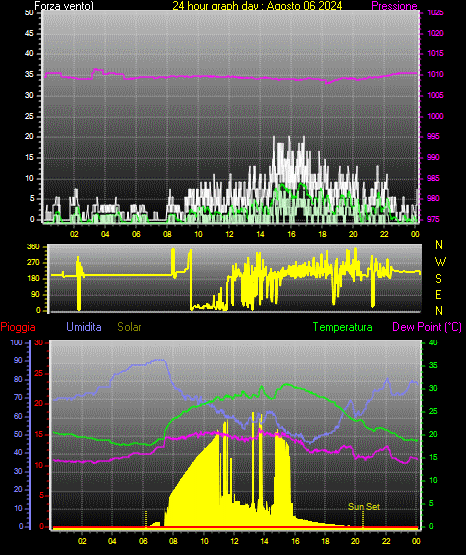
Task: Select the Pioggia legend label
Action: [18, 327]
